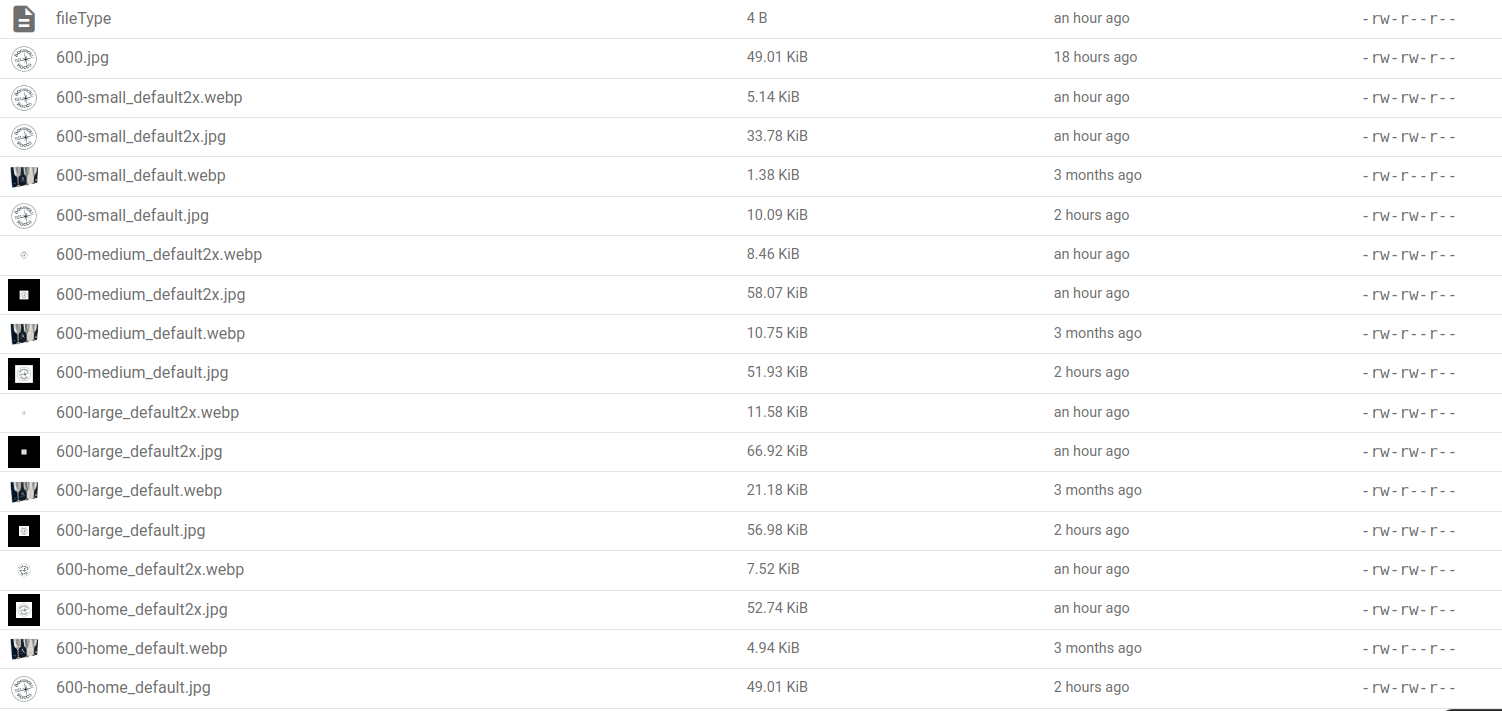This screenshot has height=711, width=1502.
Task: Open the 600.jpg file
Action: tap(82, 58)
